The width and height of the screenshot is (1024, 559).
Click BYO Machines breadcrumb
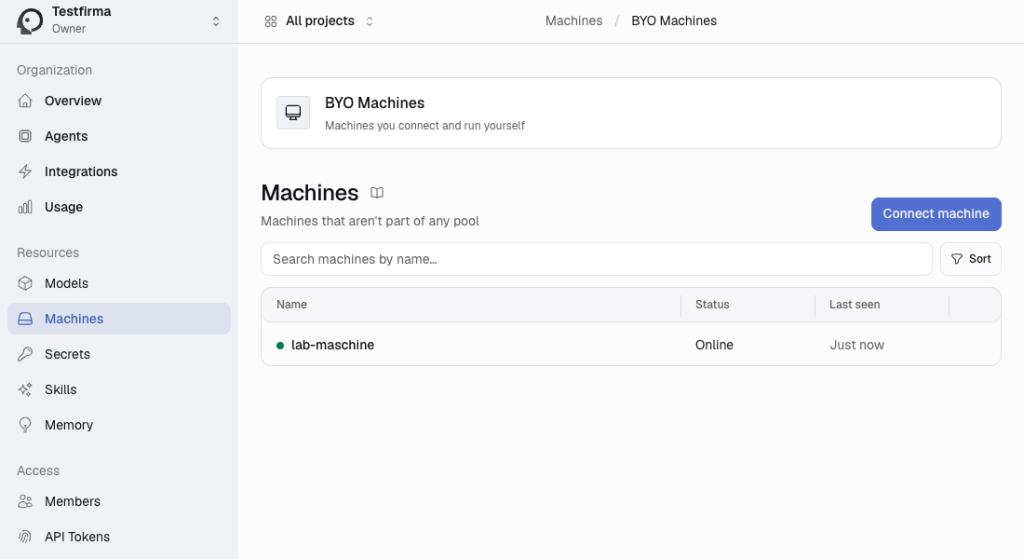(x=673, y=21)
